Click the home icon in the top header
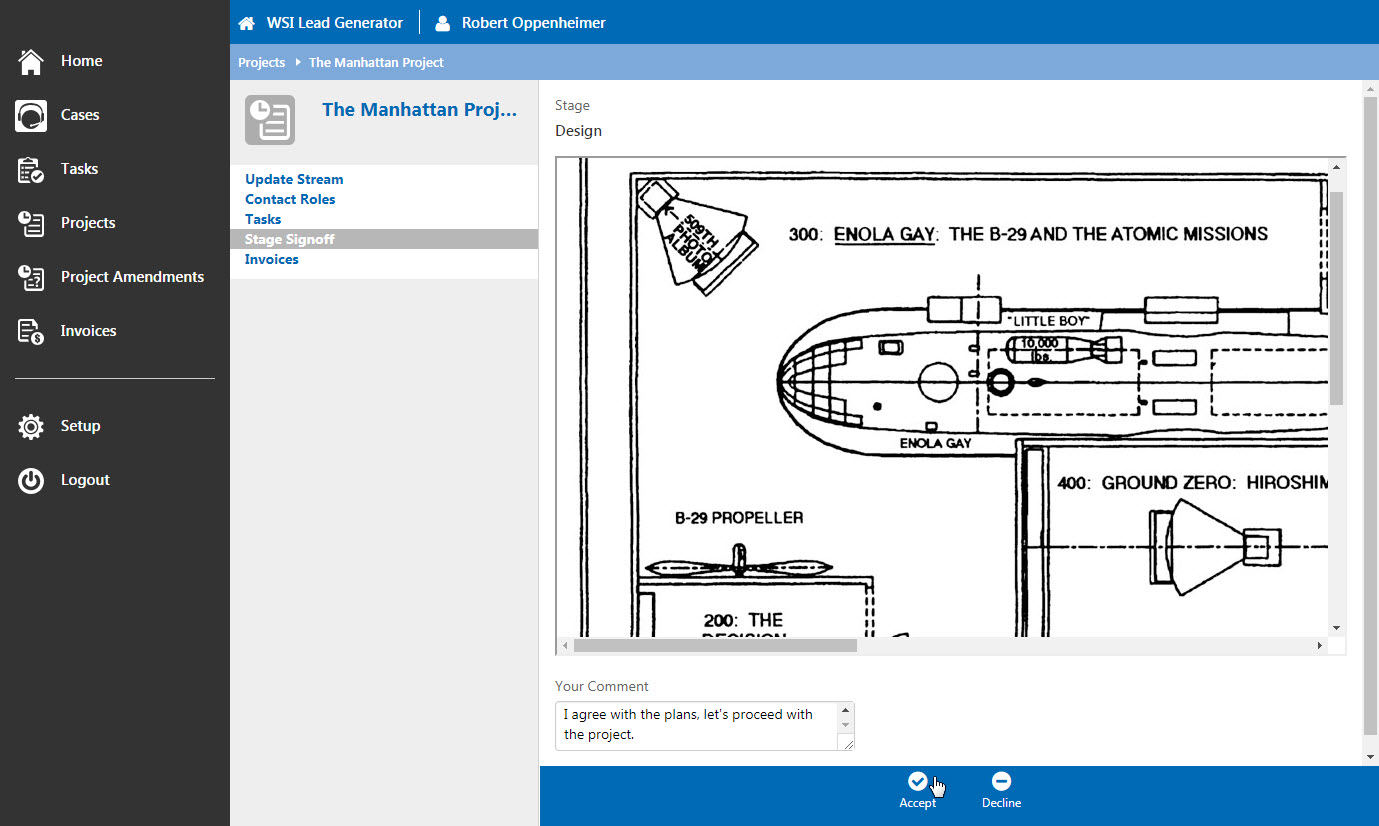The width and height of the screenshot is (1379, 826). click(x=247, y=23)
